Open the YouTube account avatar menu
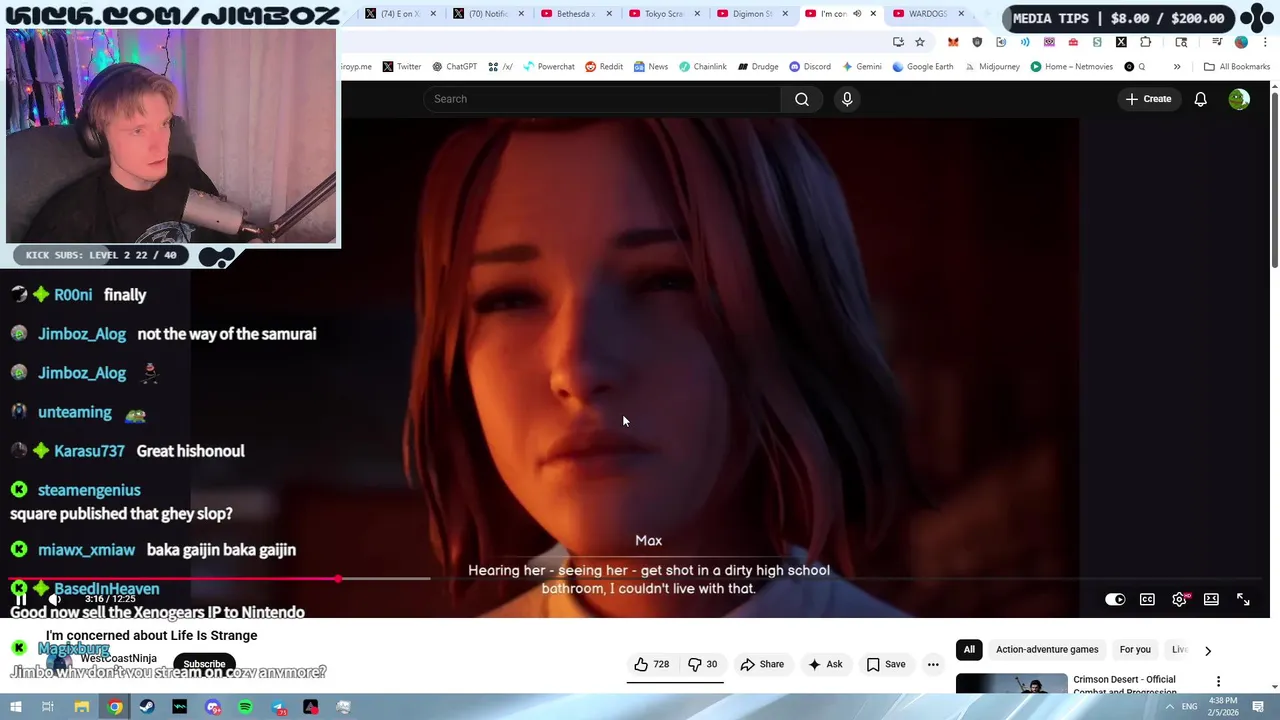The image size is (1280, 720). point(1239,99)
